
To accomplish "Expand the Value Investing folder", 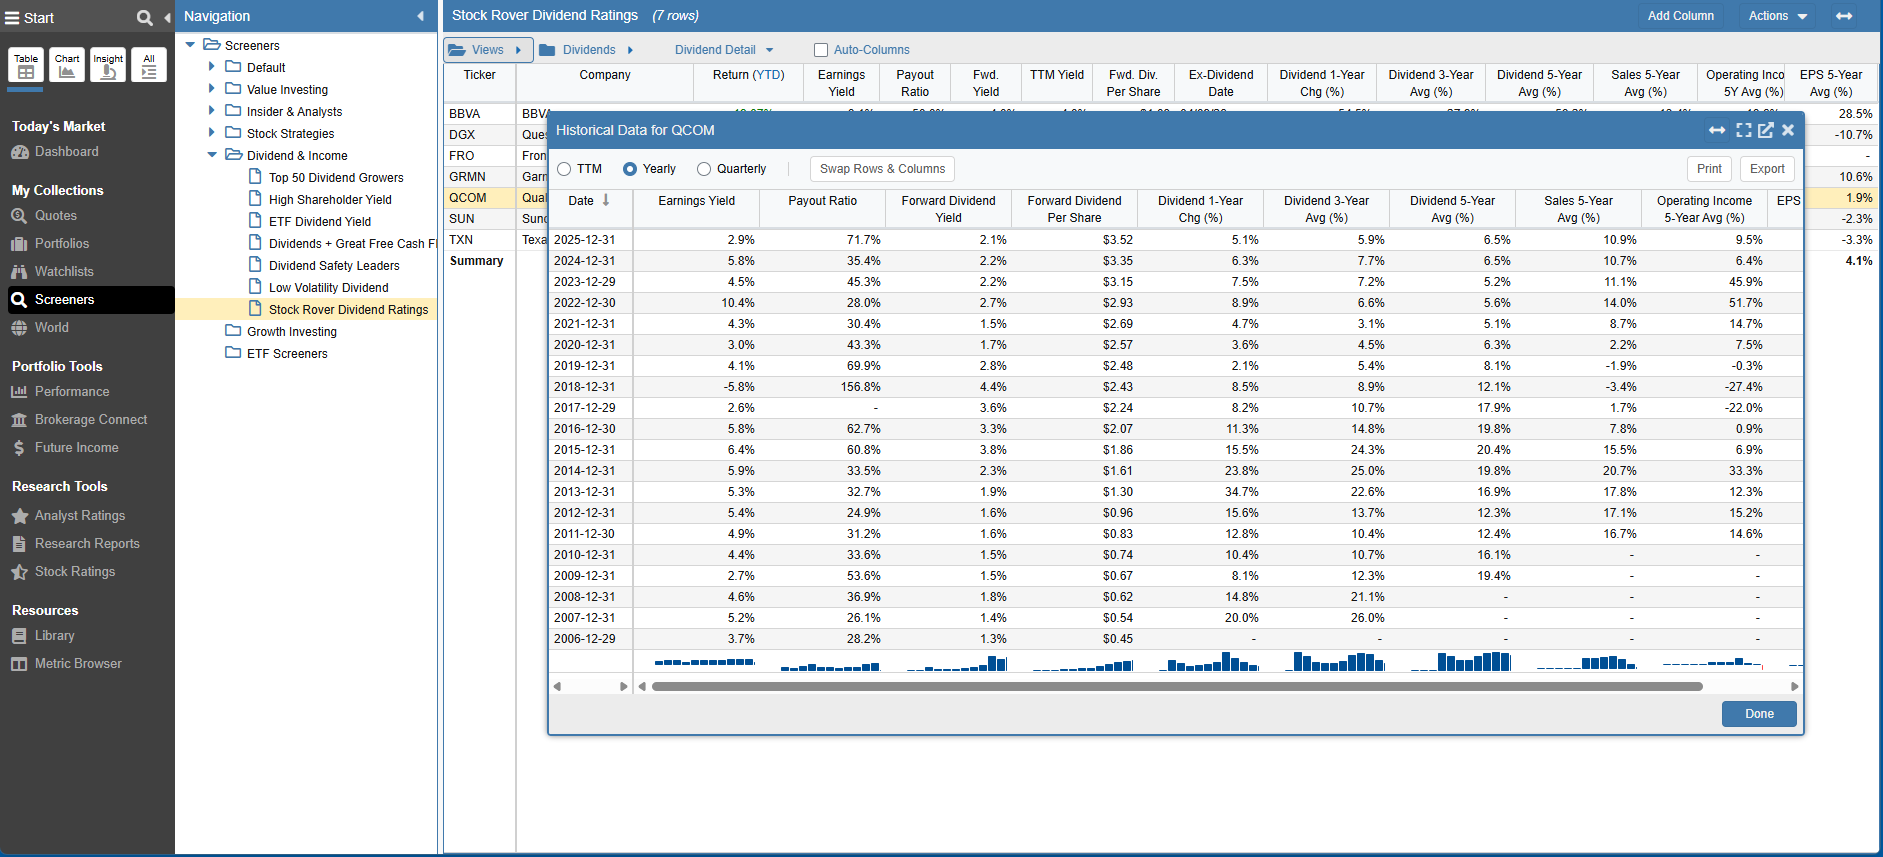I will pyautogui.click(x=211, y=88).
